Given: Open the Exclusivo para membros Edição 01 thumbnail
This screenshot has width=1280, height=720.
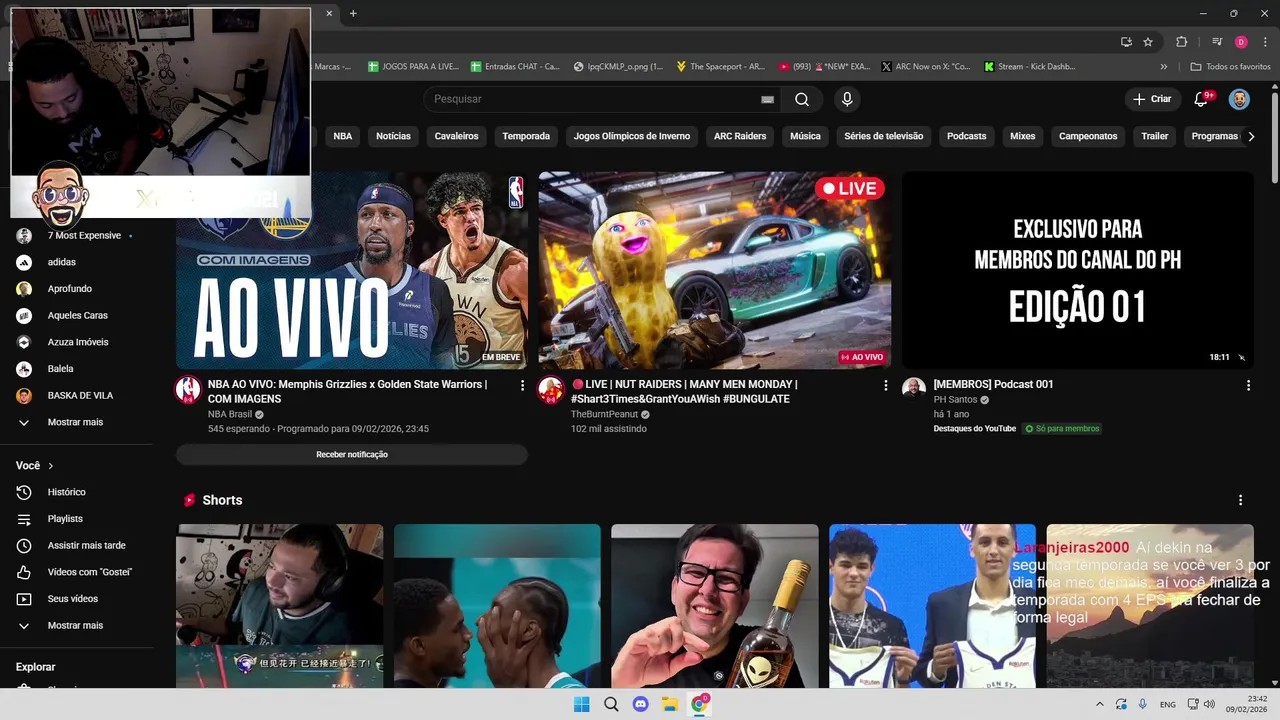Looking at the screenshot, I should pos(1077,270).
